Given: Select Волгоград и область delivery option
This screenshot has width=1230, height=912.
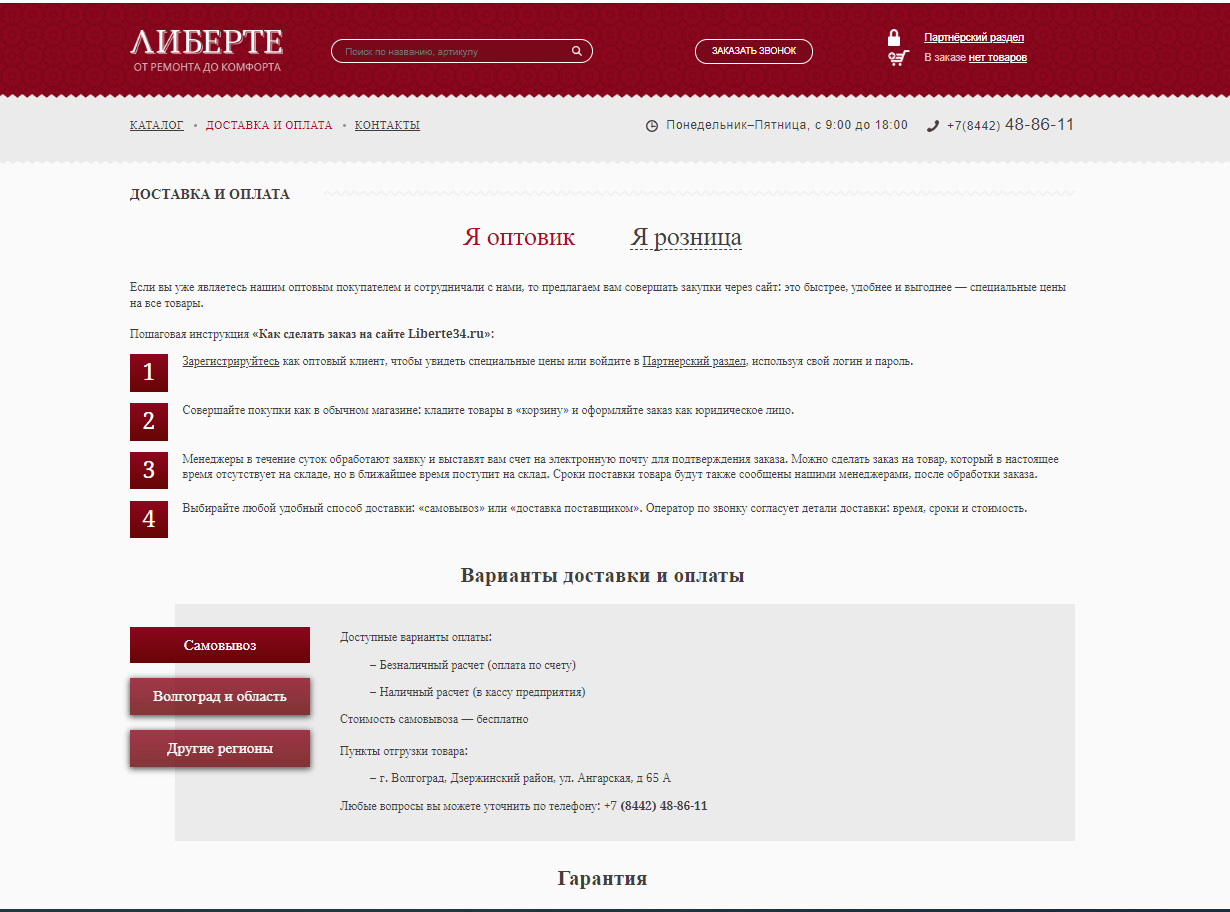Looking at the screenshot, I should [x=220, y=696].
